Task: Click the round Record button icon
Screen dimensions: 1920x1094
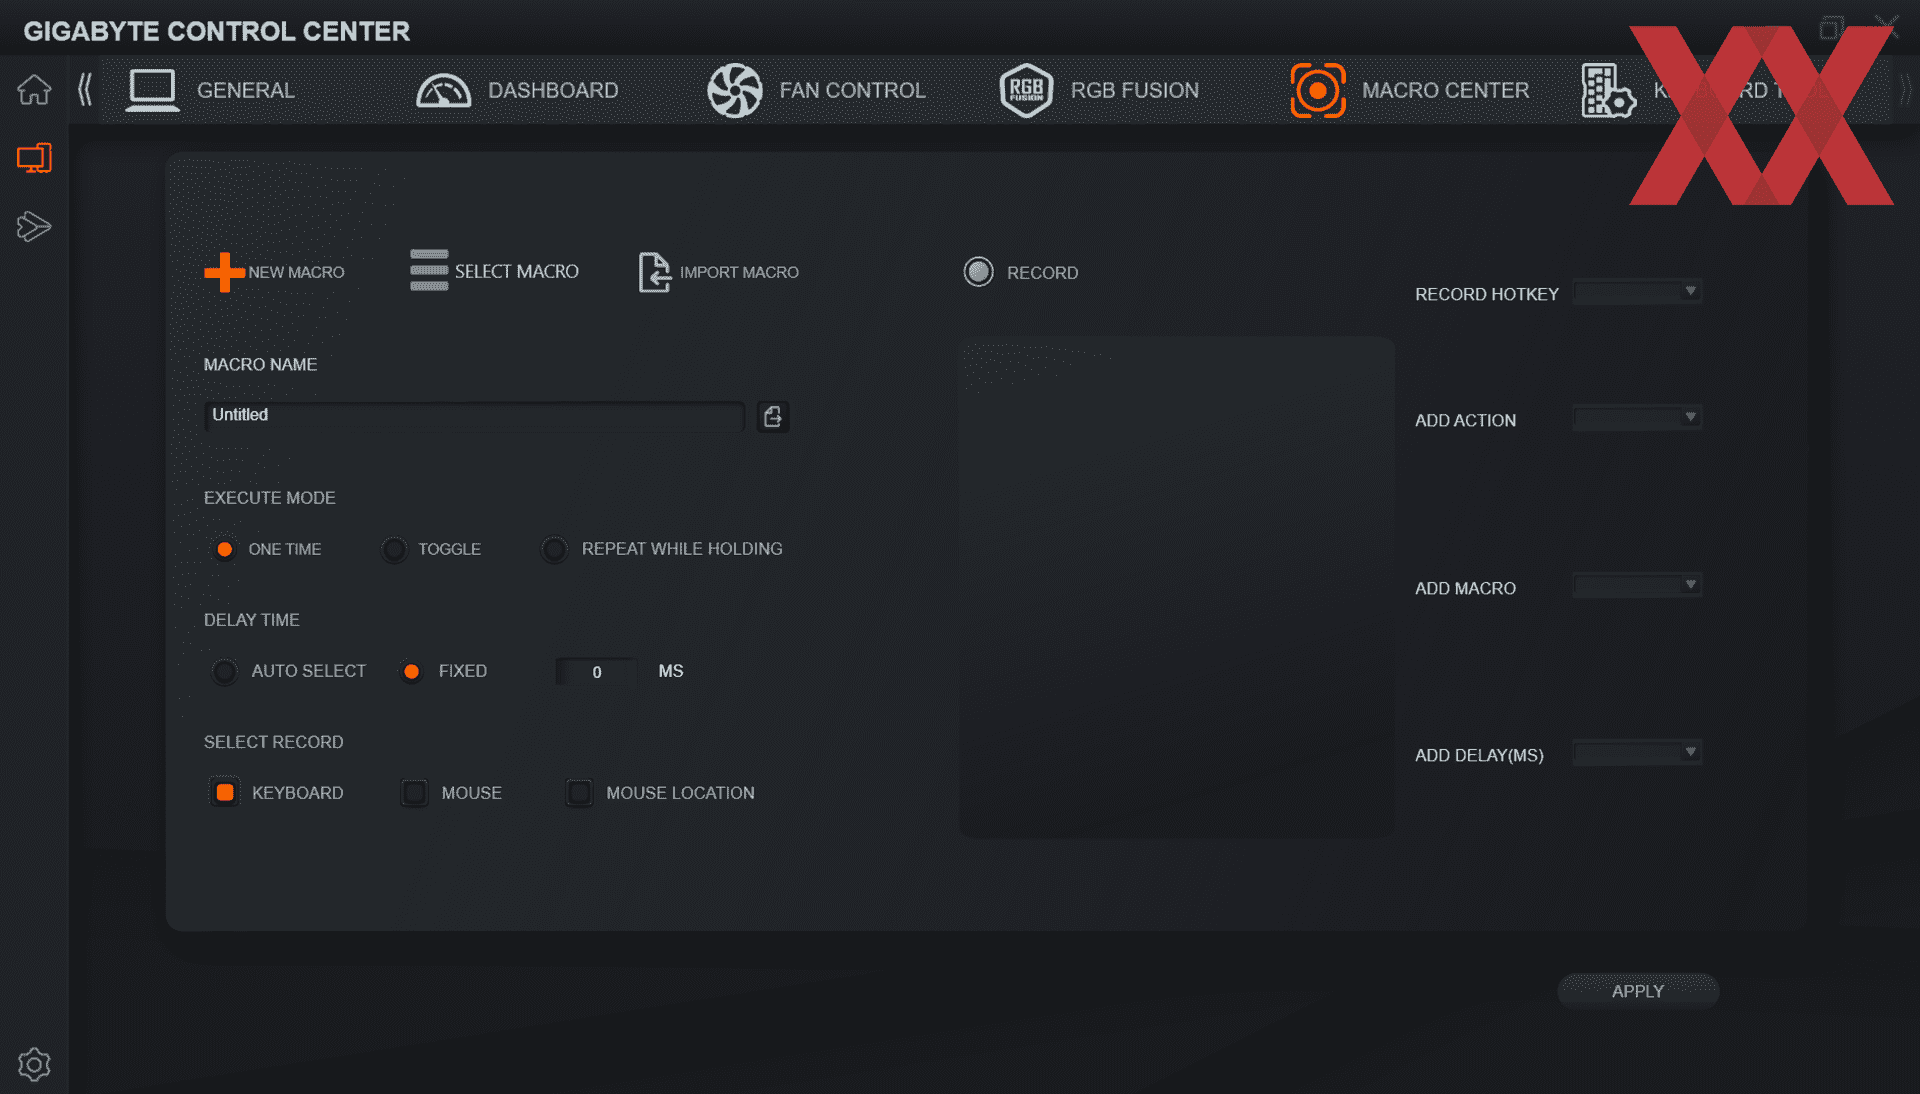Action: pos(978,272)
